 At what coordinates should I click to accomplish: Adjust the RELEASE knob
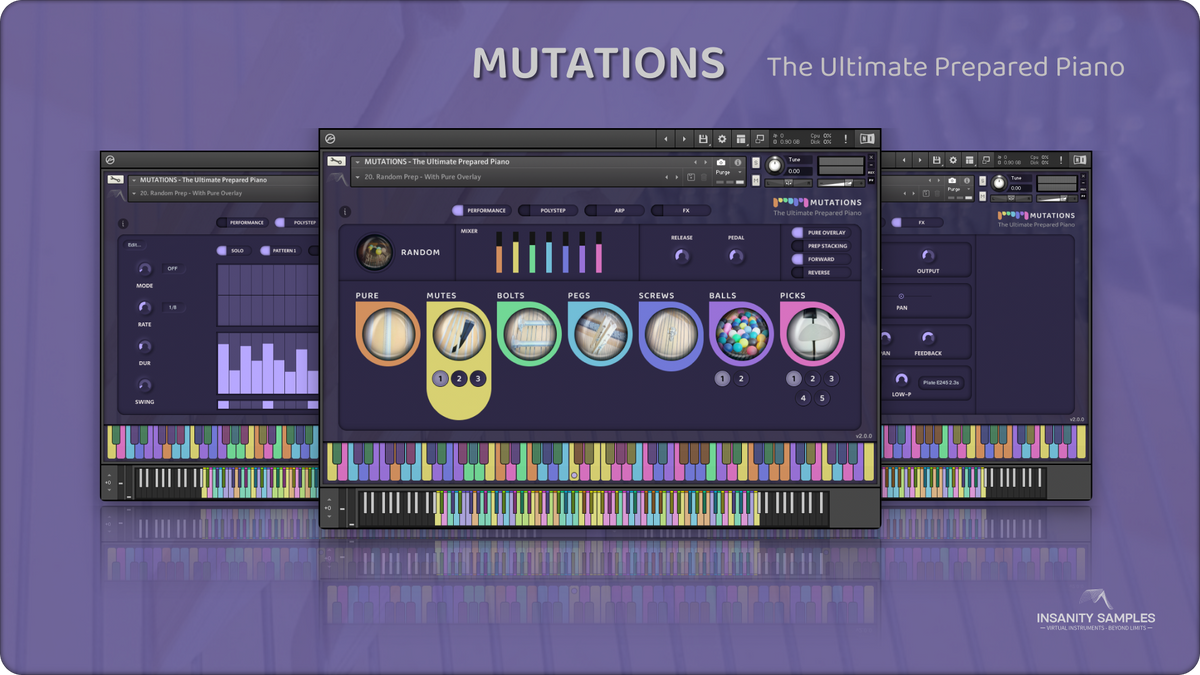683,258
